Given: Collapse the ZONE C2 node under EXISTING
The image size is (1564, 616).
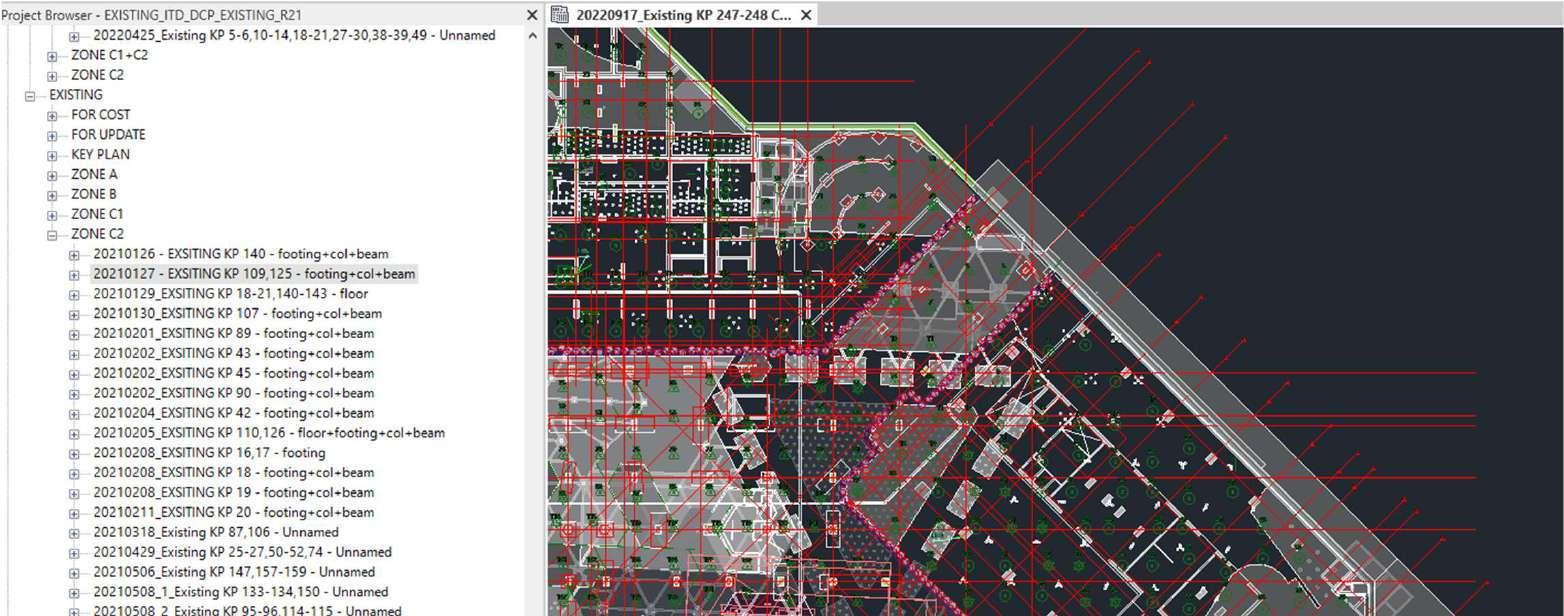Looking at the screenshot, I should coord(52,235).
